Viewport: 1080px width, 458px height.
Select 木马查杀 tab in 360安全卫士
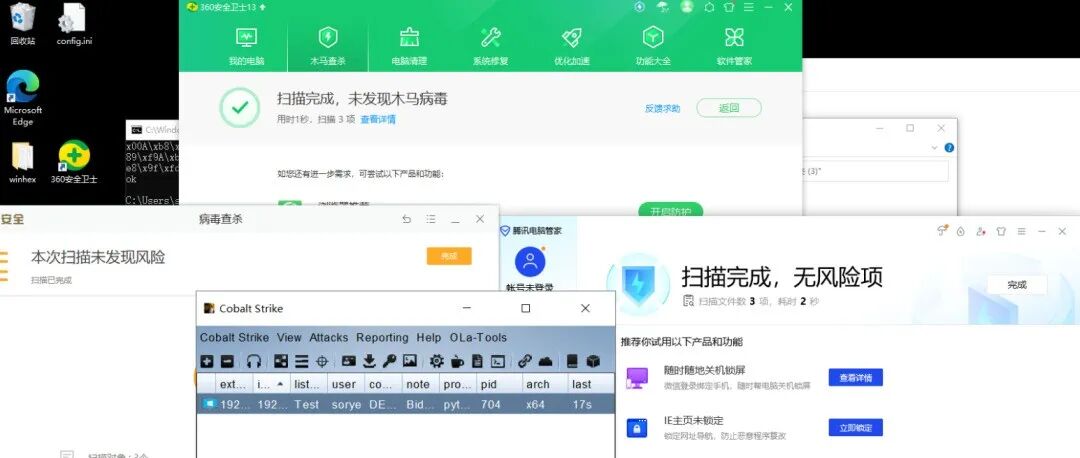[328, 47]
